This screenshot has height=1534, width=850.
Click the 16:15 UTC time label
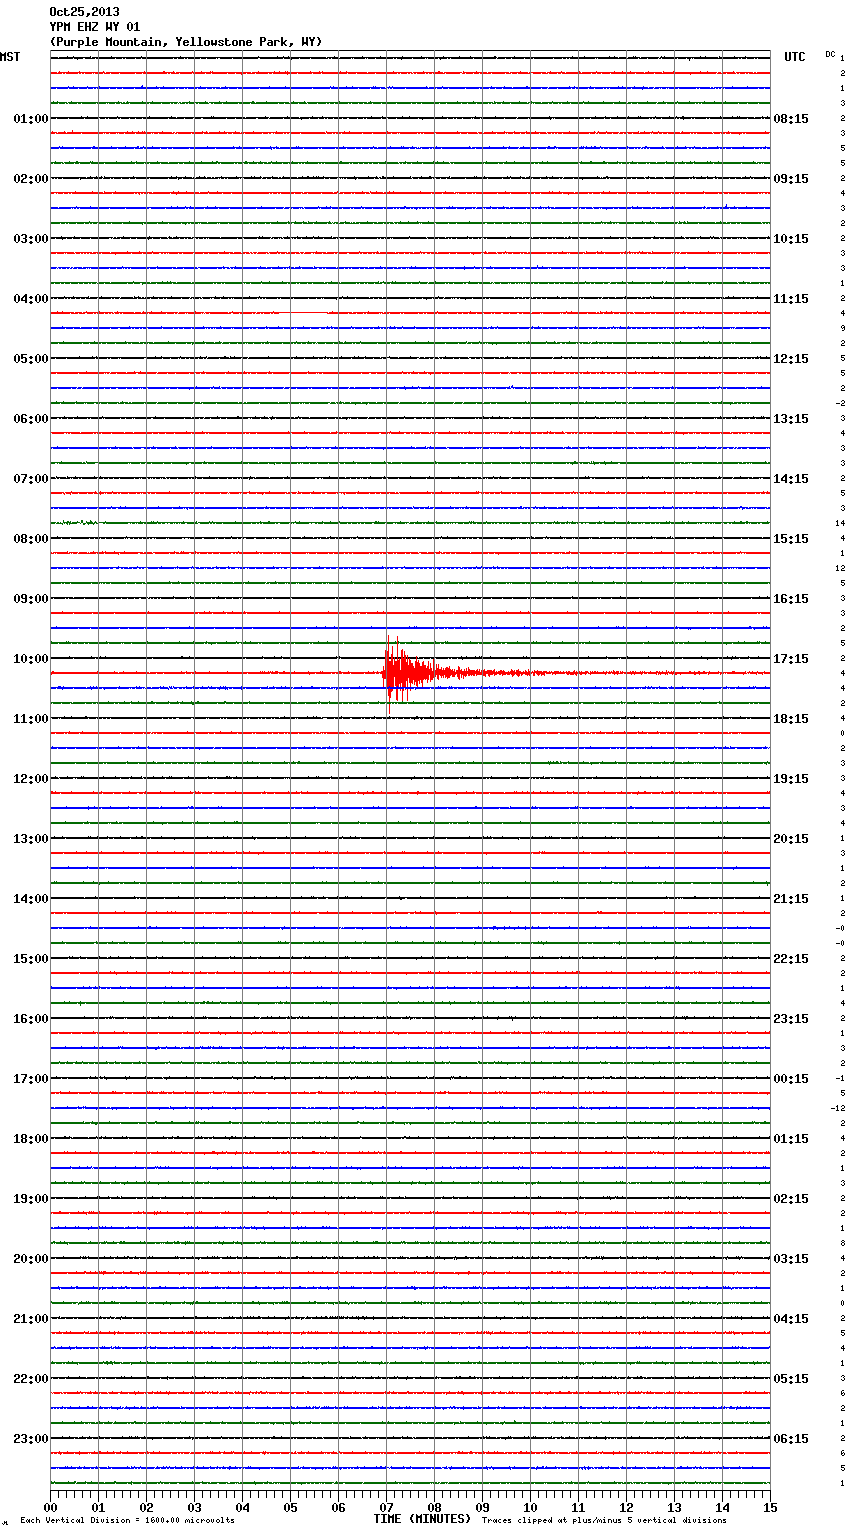click(791, 599)
